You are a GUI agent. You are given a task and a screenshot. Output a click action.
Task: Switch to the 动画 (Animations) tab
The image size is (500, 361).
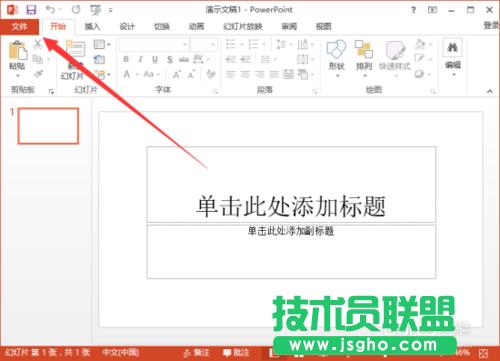pyautogui.click(x=196, y=26)
